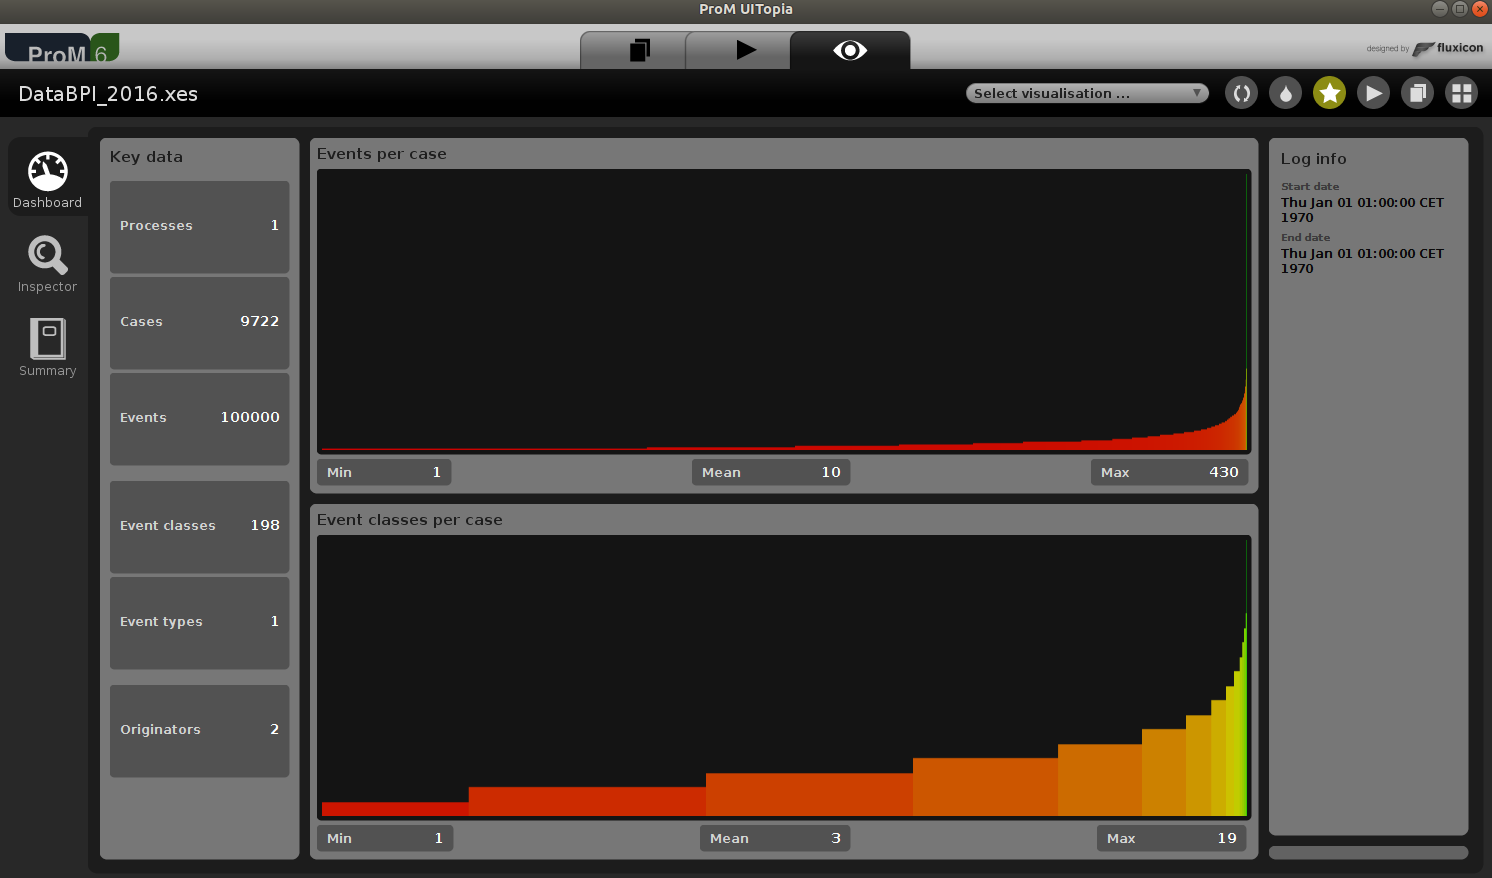Open the grid layout icon at top right
This screenshot has width=1492, height=878.
[1461, 92]
